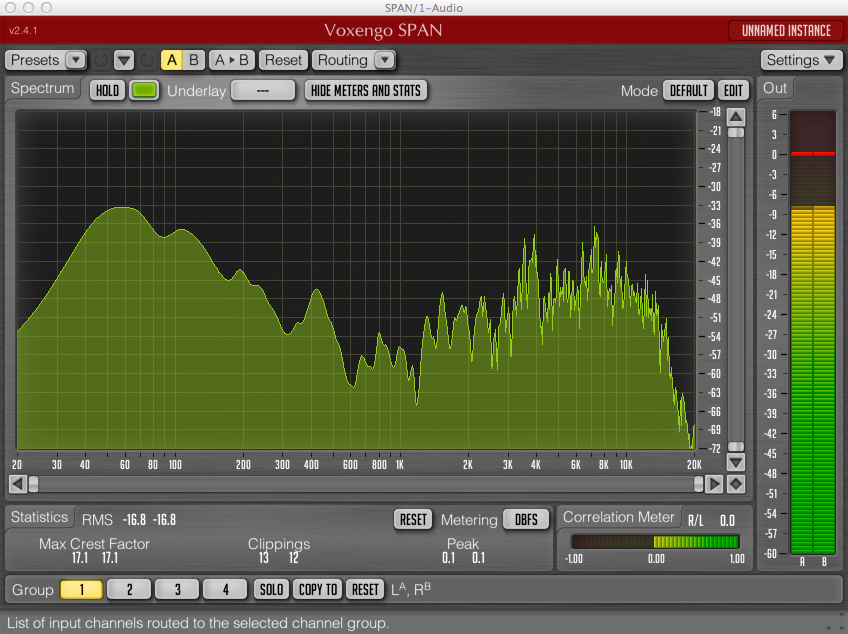Click the redo circular arrow icon
This screenshot has height=634, width=848.
(147, 60)
